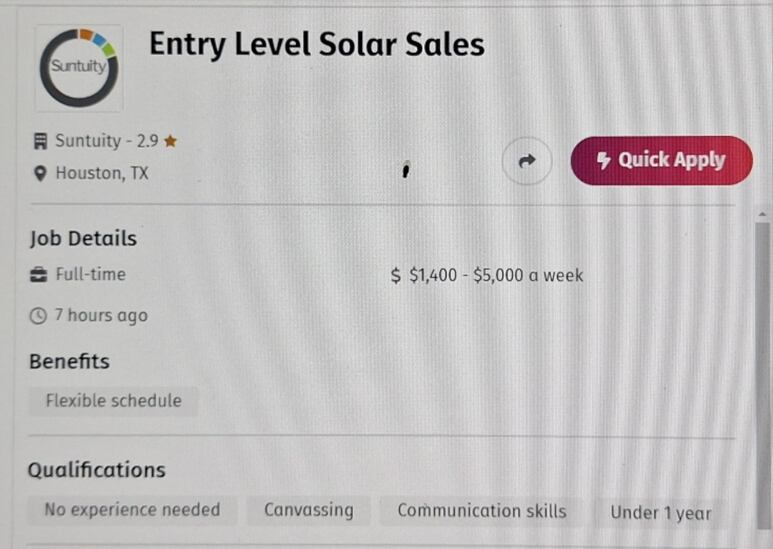773x549 pixels.
Task: Click the Entry Level Solar Sales title
Action: tap(317, 44)
